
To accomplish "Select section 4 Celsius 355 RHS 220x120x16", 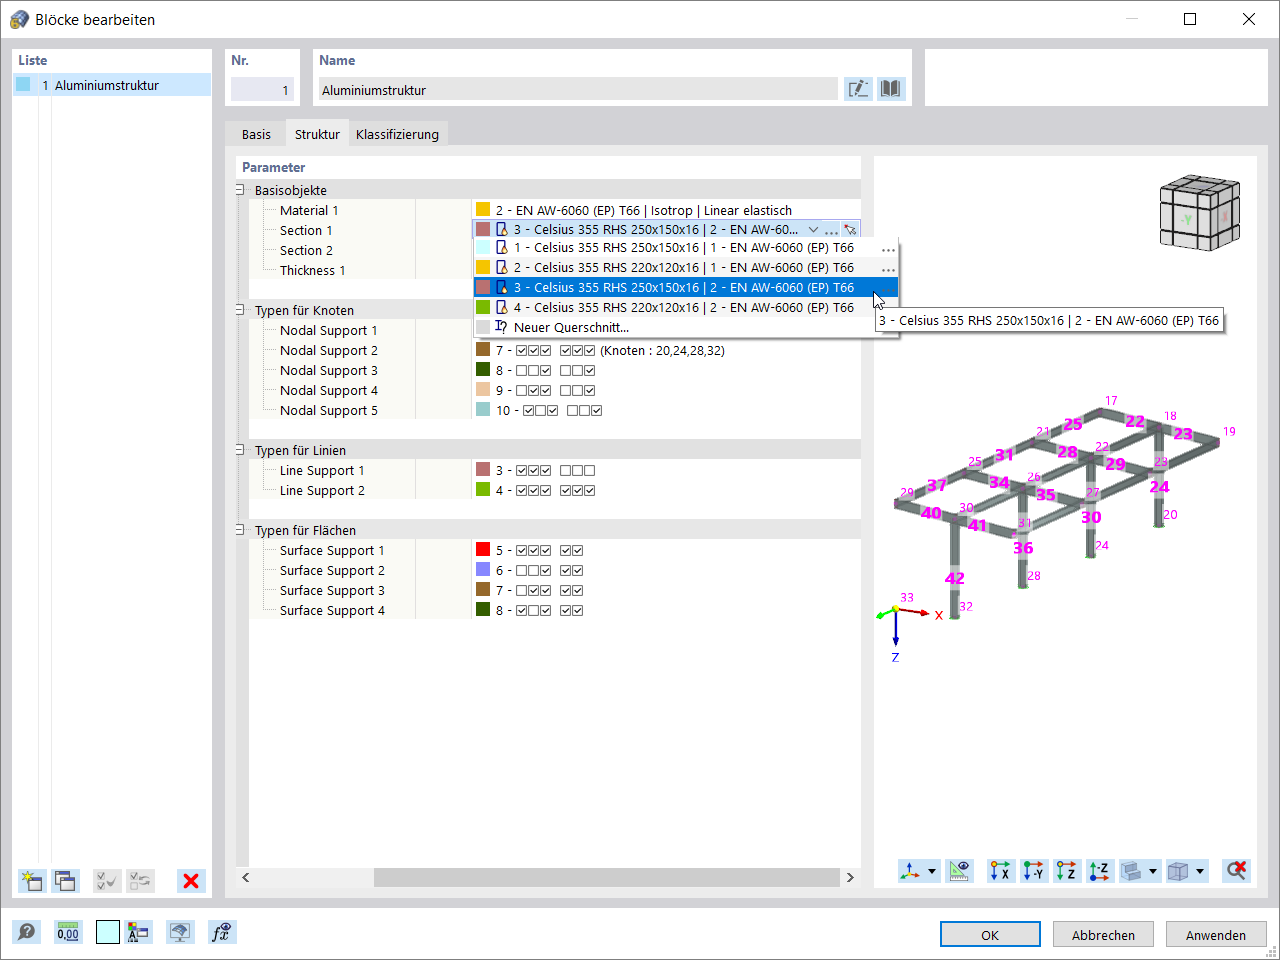I will tap(685, 308).
